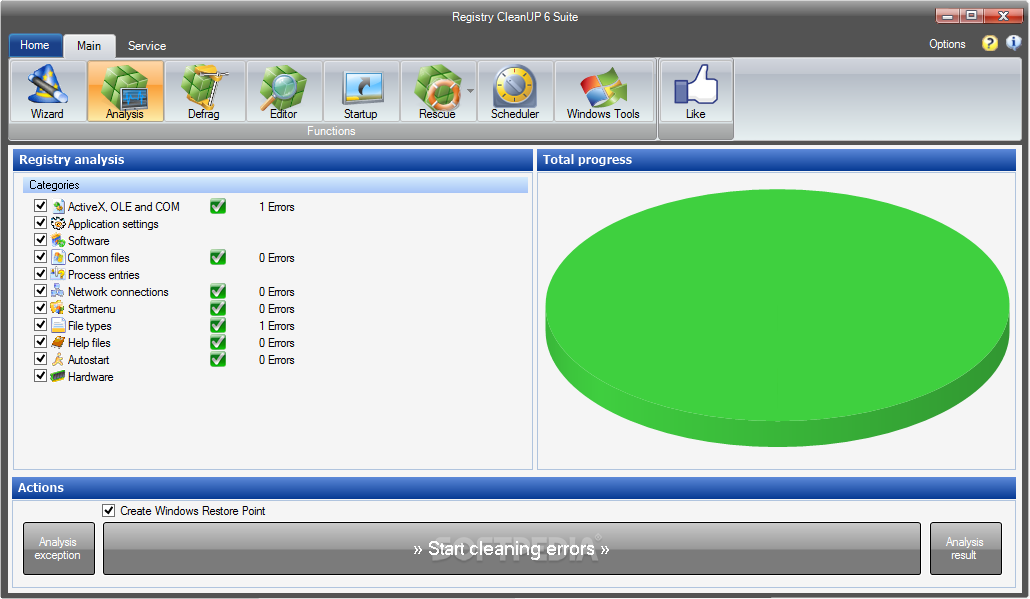Toggle the Hardware checkbox
This screenshot has height=599, width=1030.
(41, 376)
